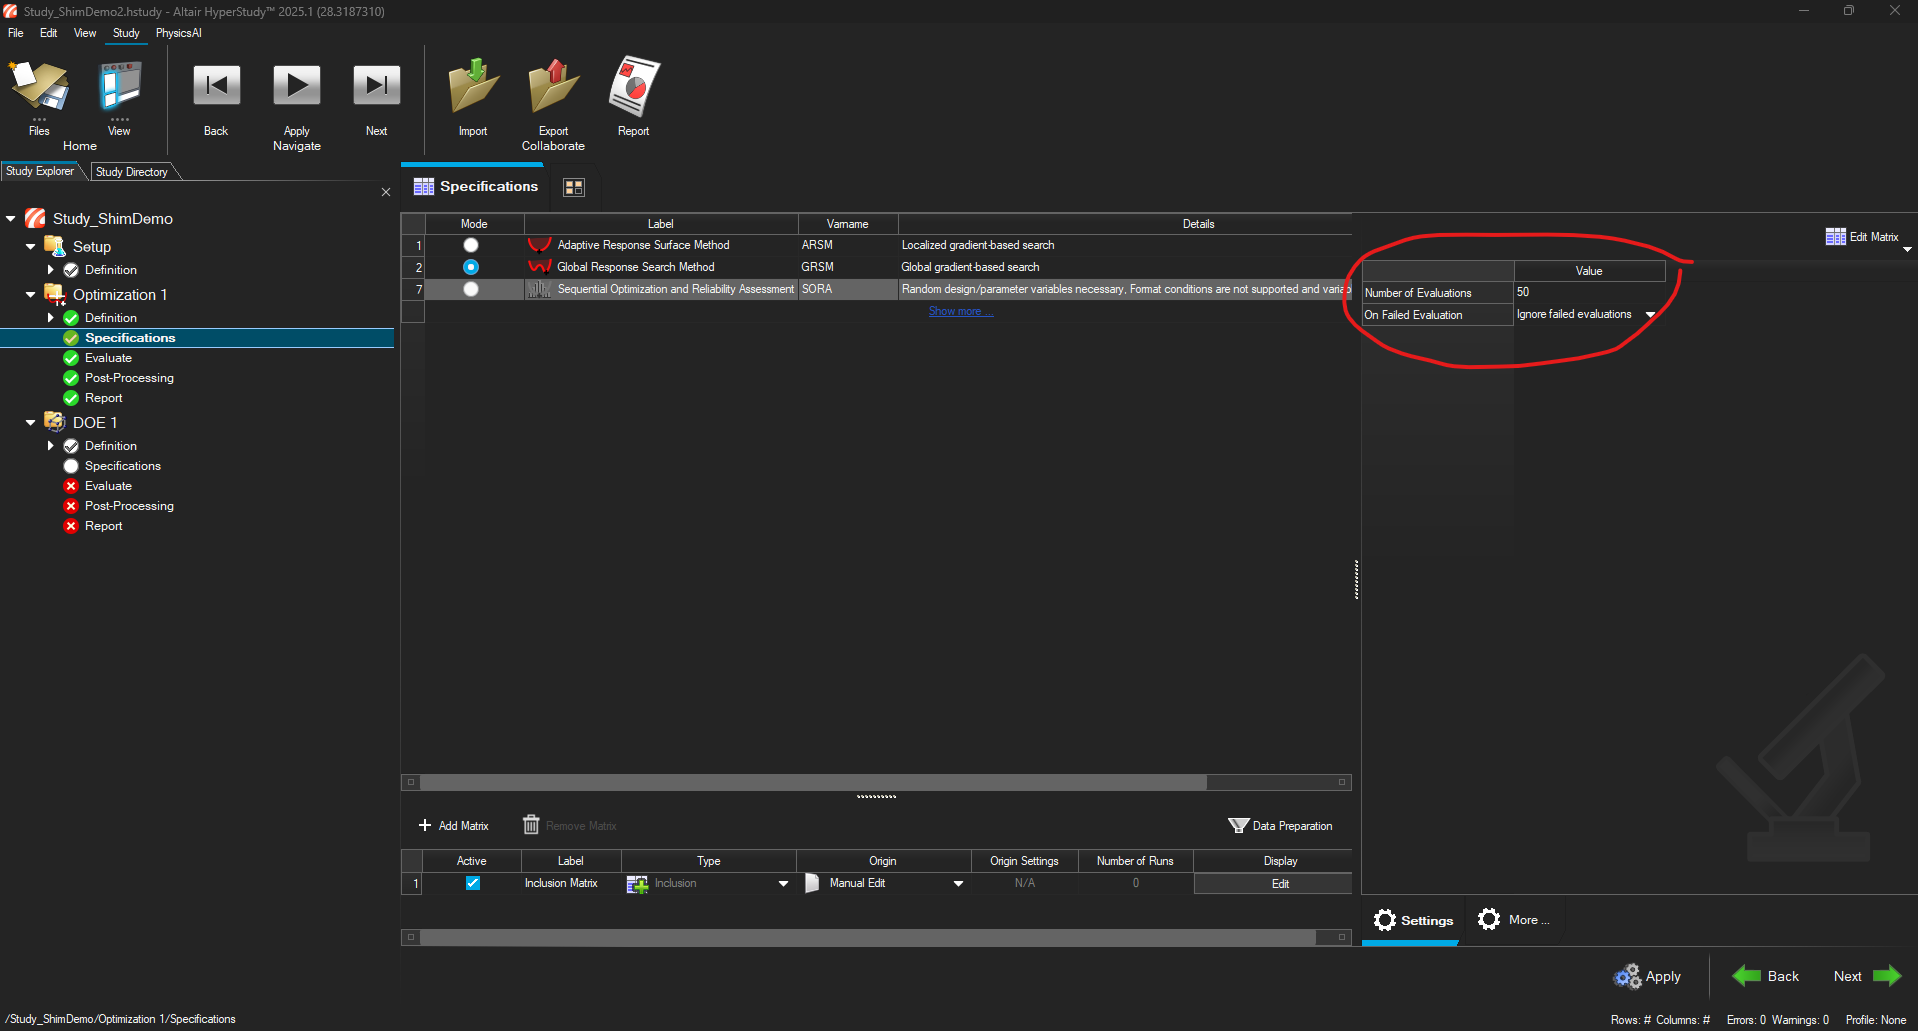Viewport: 1918px width, 1031px height.
Task: Click the Apply play icon in ribbon
Action: point(297,86)
